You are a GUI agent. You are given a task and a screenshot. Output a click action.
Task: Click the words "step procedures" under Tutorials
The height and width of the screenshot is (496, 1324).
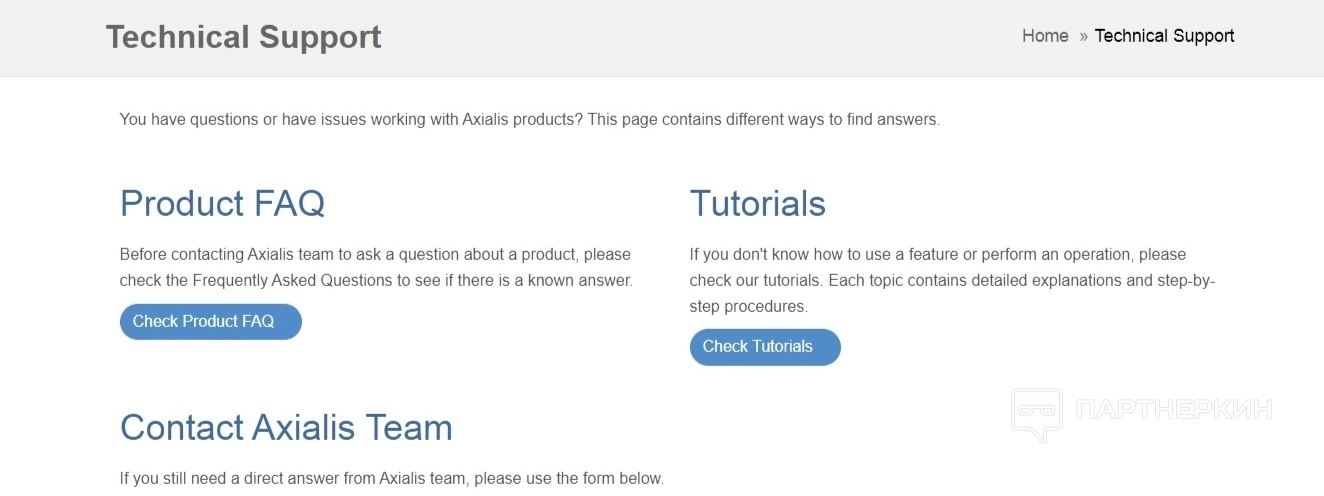click(x=748, y=306)
